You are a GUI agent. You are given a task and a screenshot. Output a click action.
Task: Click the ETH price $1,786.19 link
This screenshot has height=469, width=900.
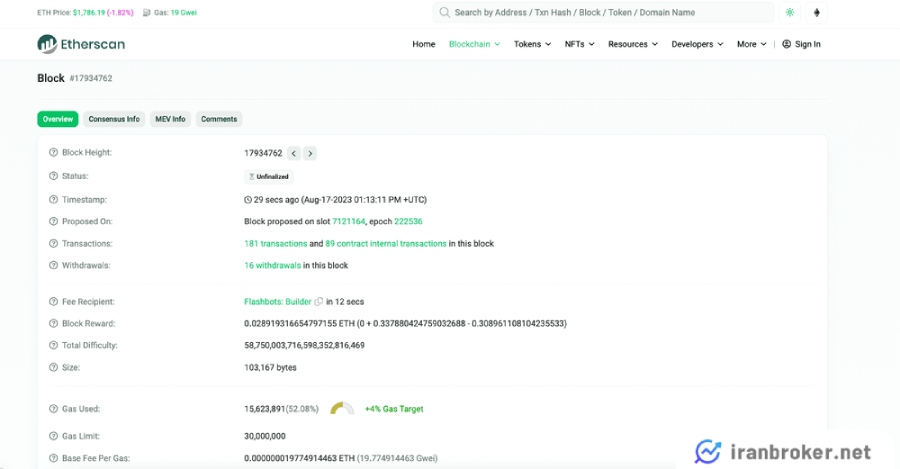pos(89,13)
